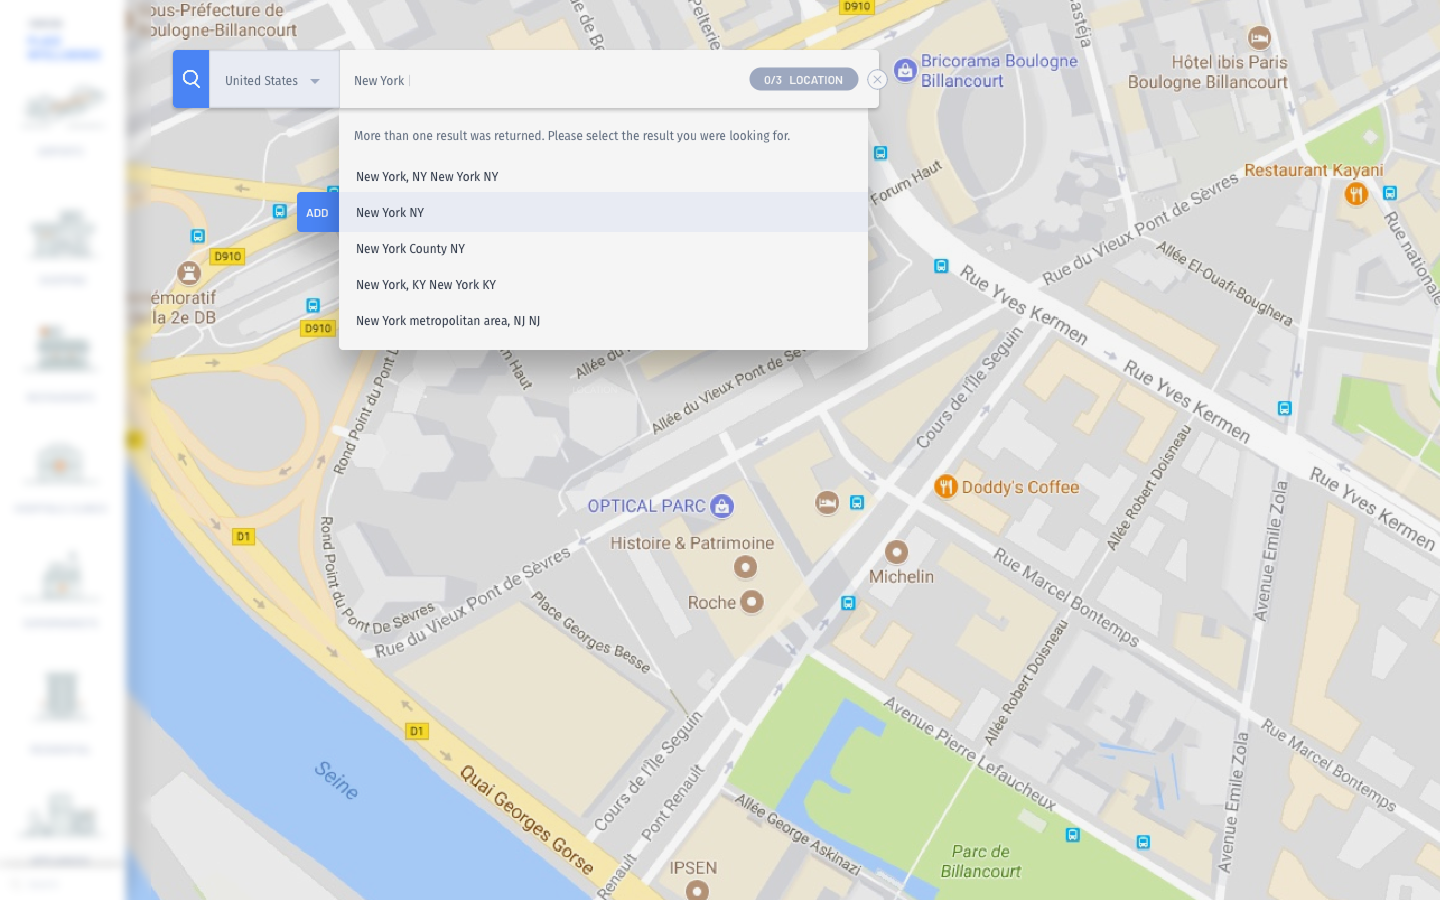Click the blue magnifier search icon

(x=191, y=79)
